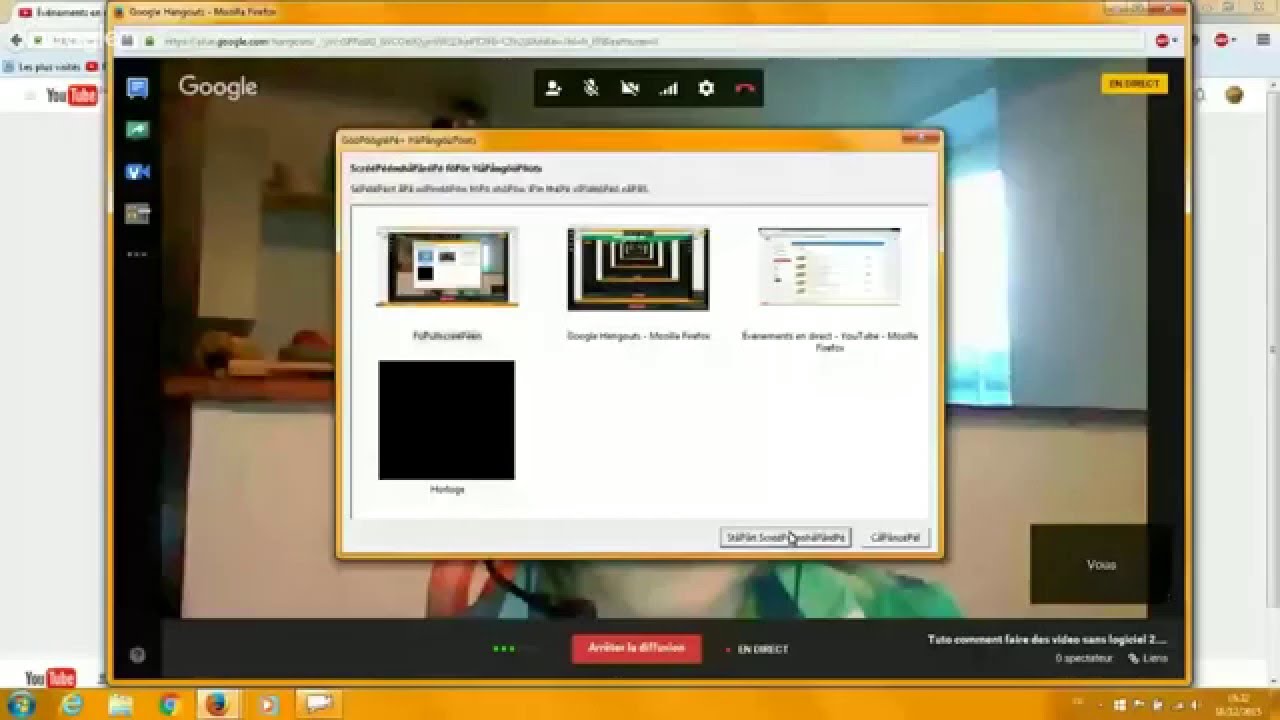Viewport: 1280px width, 720px height.
Task: Open the hamburger menu in background Firefox window
Action: coord(1263,40)
